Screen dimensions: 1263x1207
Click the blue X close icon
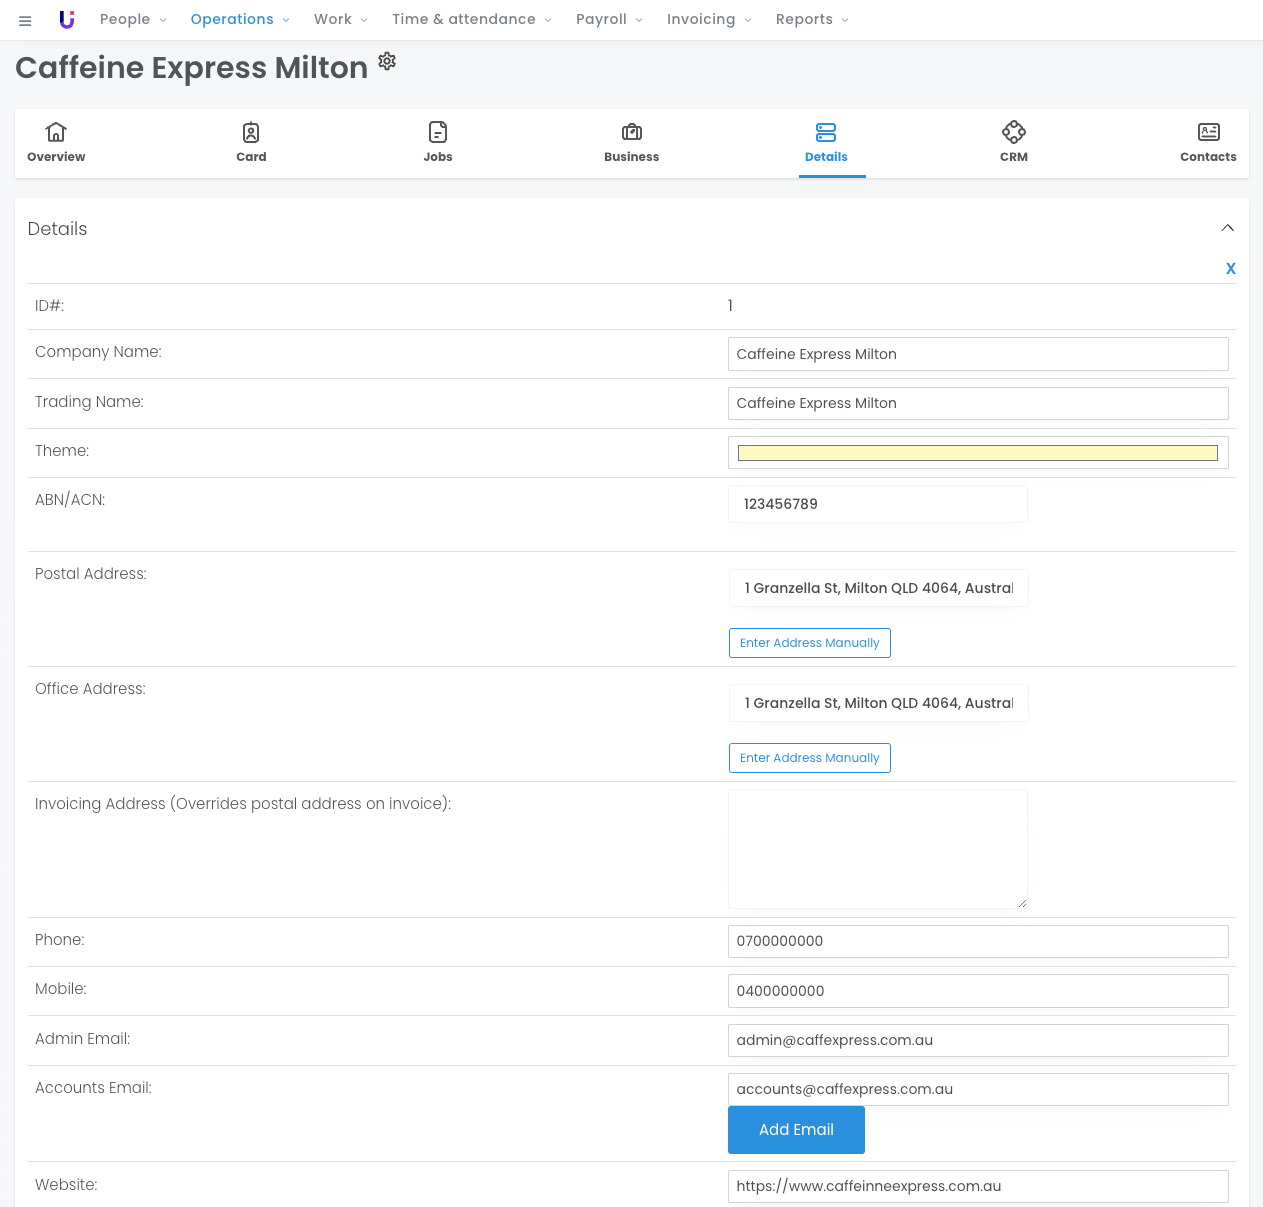click(x=1230, y=268)
